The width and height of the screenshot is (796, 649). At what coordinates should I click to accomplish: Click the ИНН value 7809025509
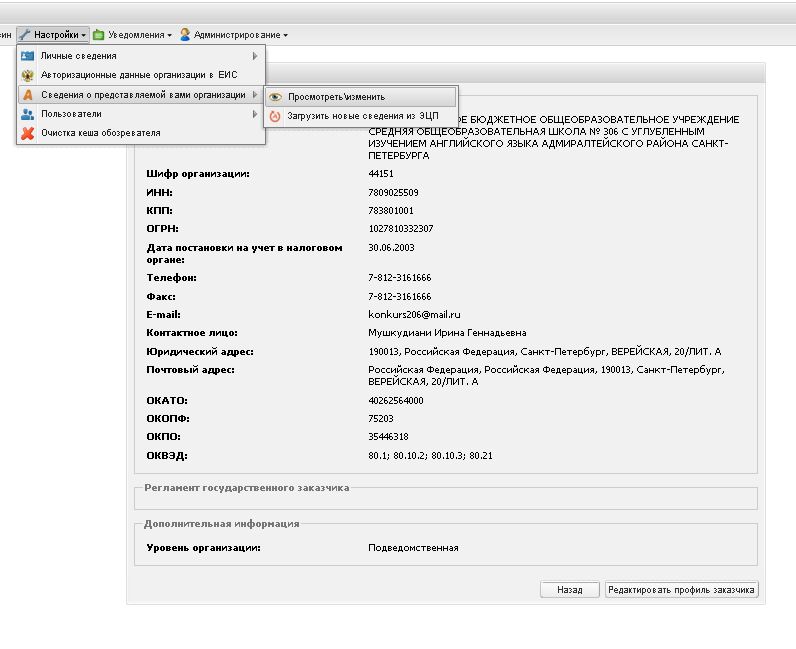393,192
